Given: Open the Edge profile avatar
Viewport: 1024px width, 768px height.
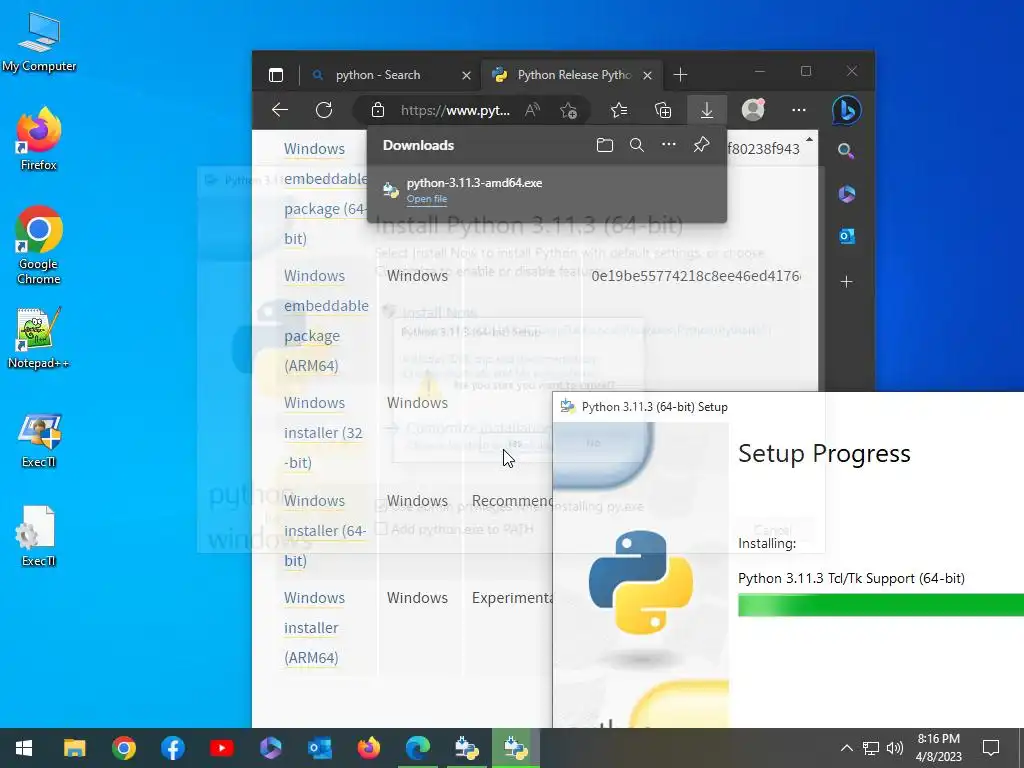Looking at the screenshot, I should pyautogui.click(x=753, y=110).
